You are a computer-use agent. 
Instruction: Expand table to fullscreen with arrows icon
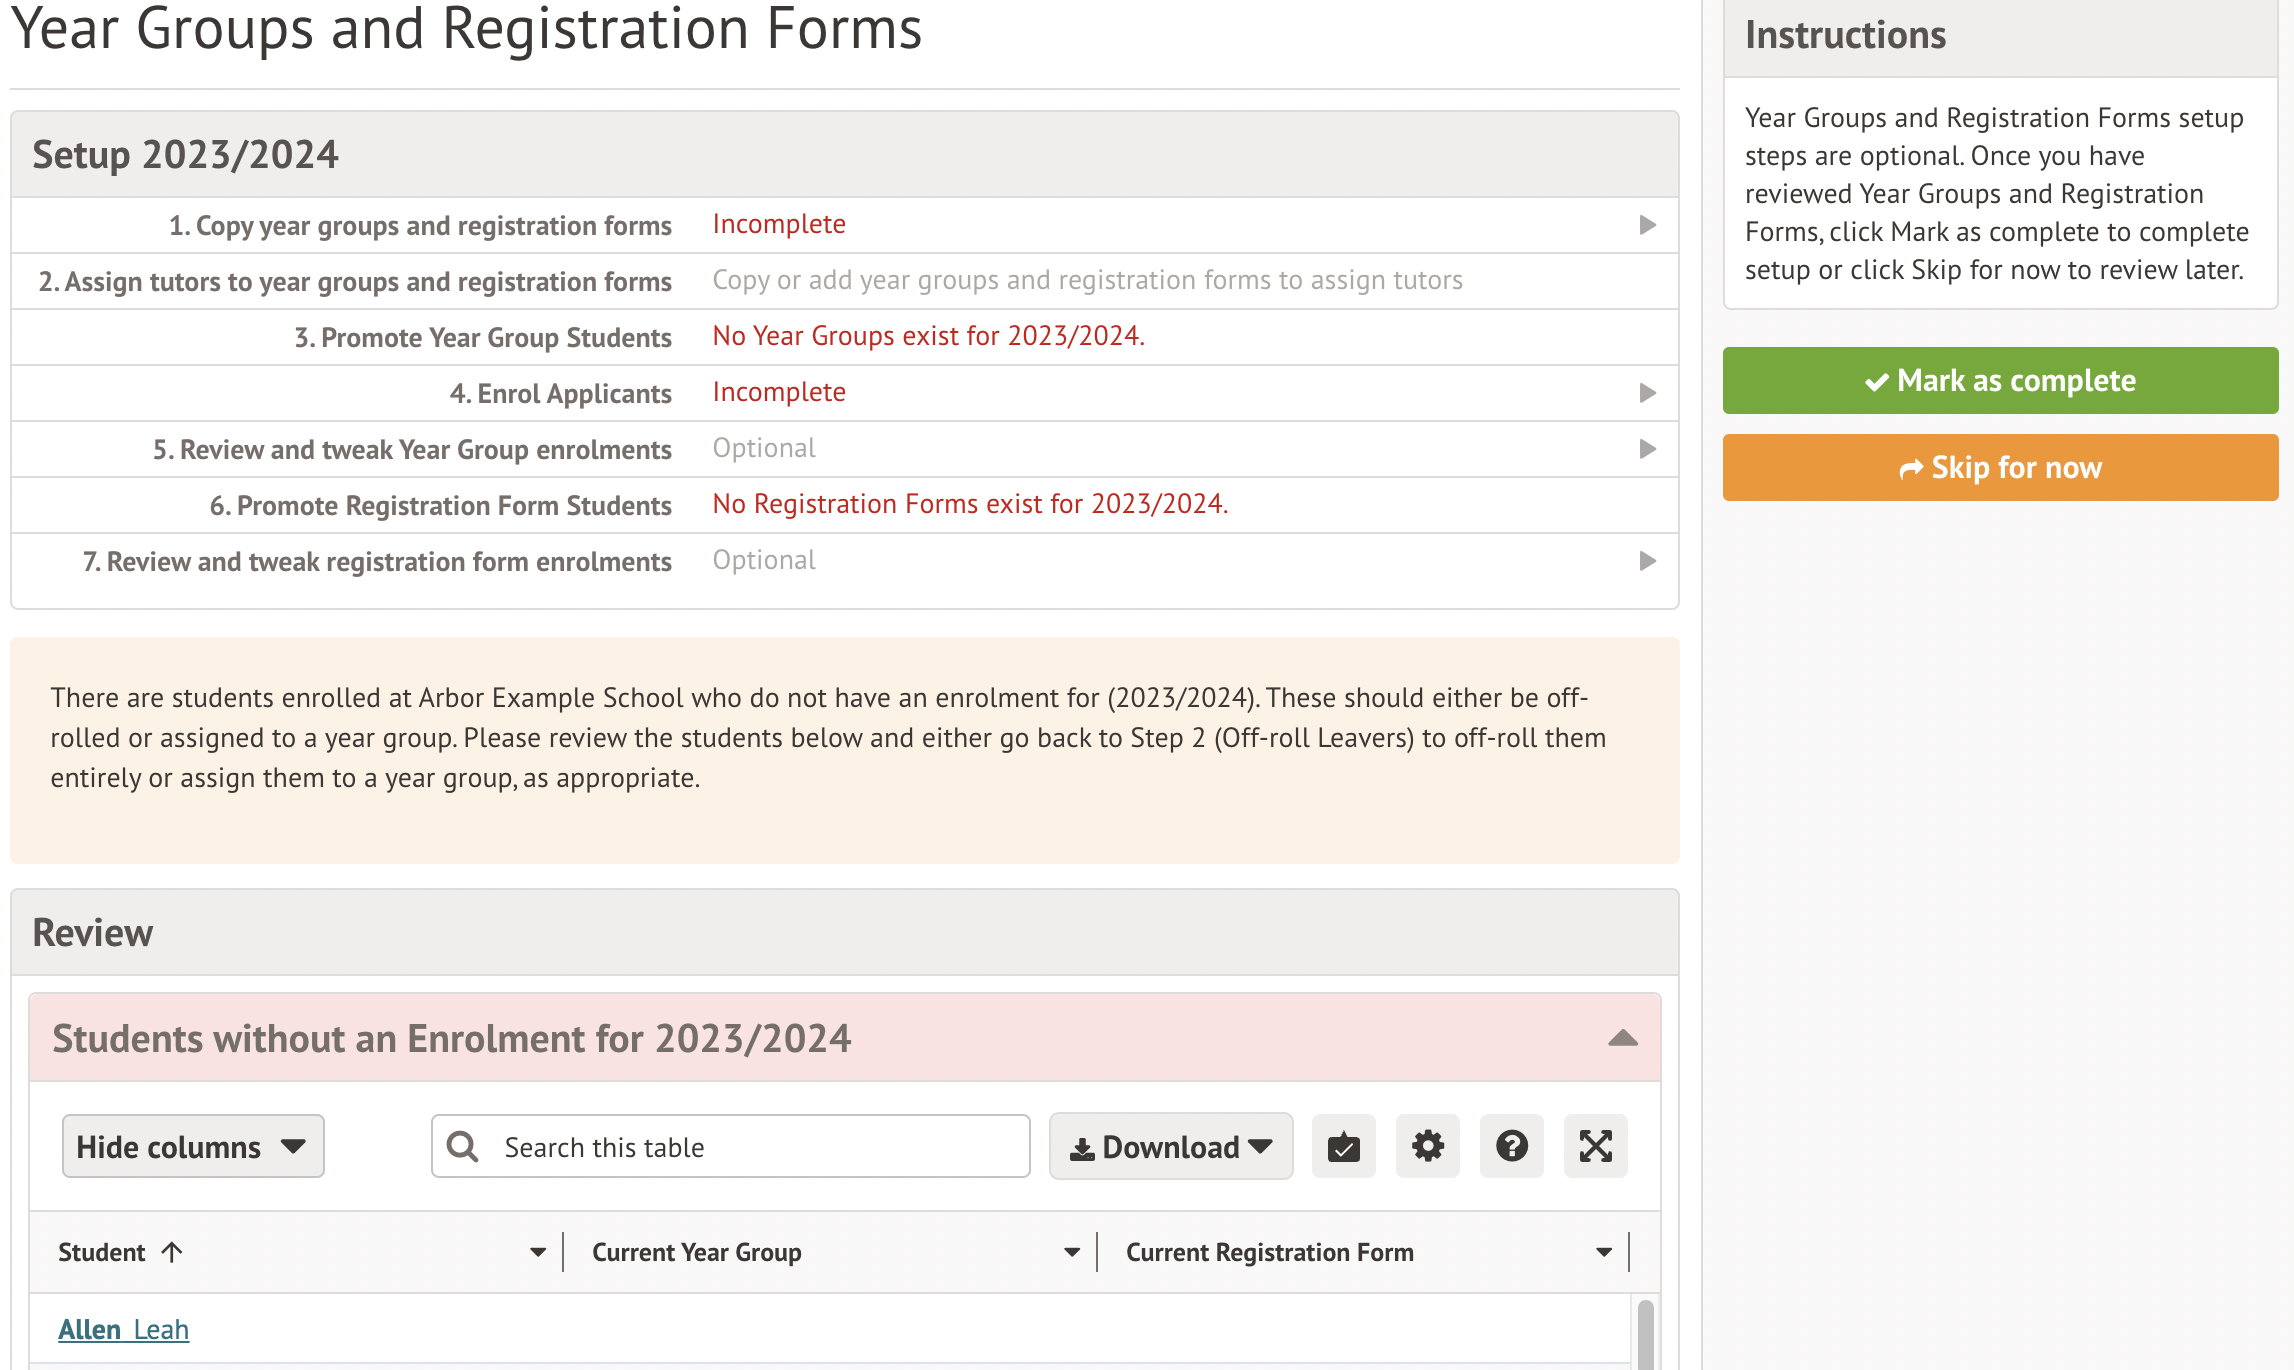click(x=1595, y=1146)
